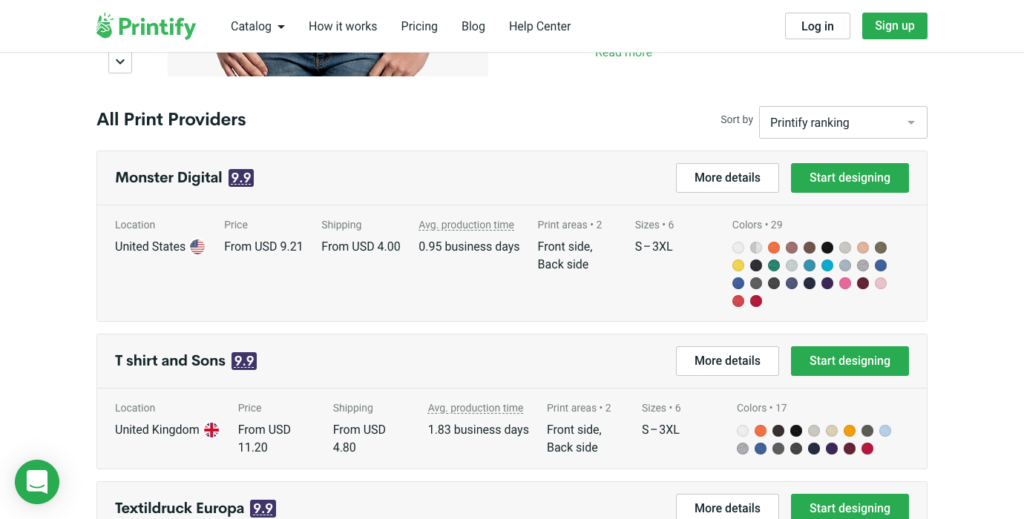Click Monster Digital's 9.9 rating badge

point(241,178)
